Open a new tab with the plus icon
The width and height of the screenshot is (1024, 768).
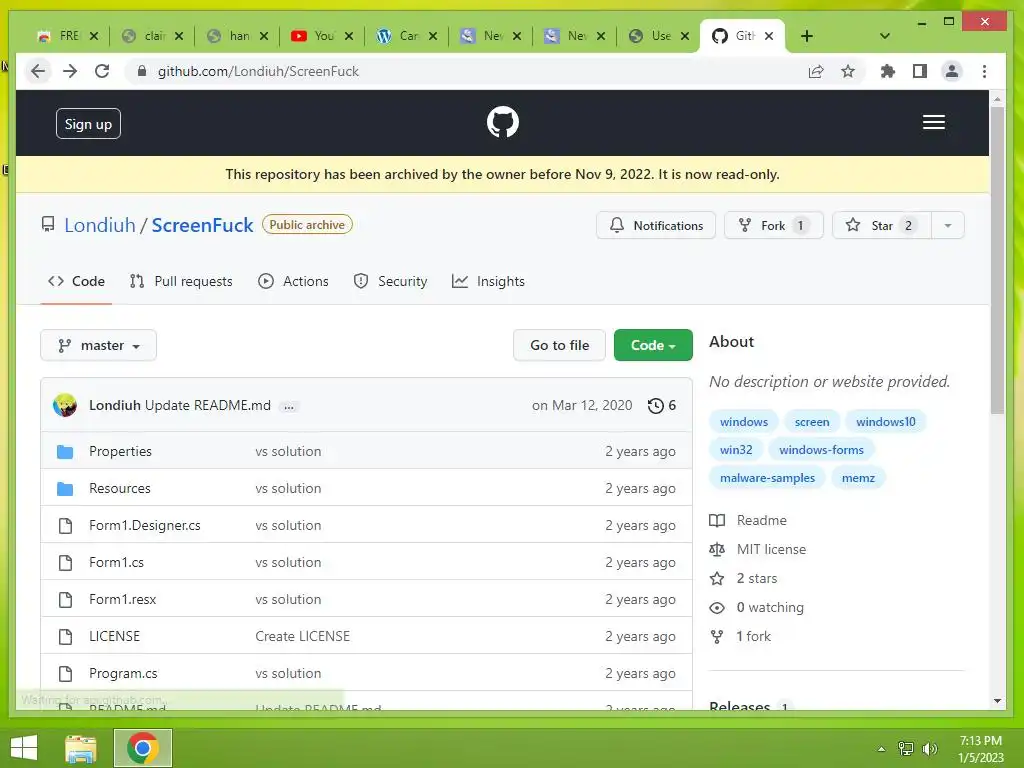[x=807, y=36]
